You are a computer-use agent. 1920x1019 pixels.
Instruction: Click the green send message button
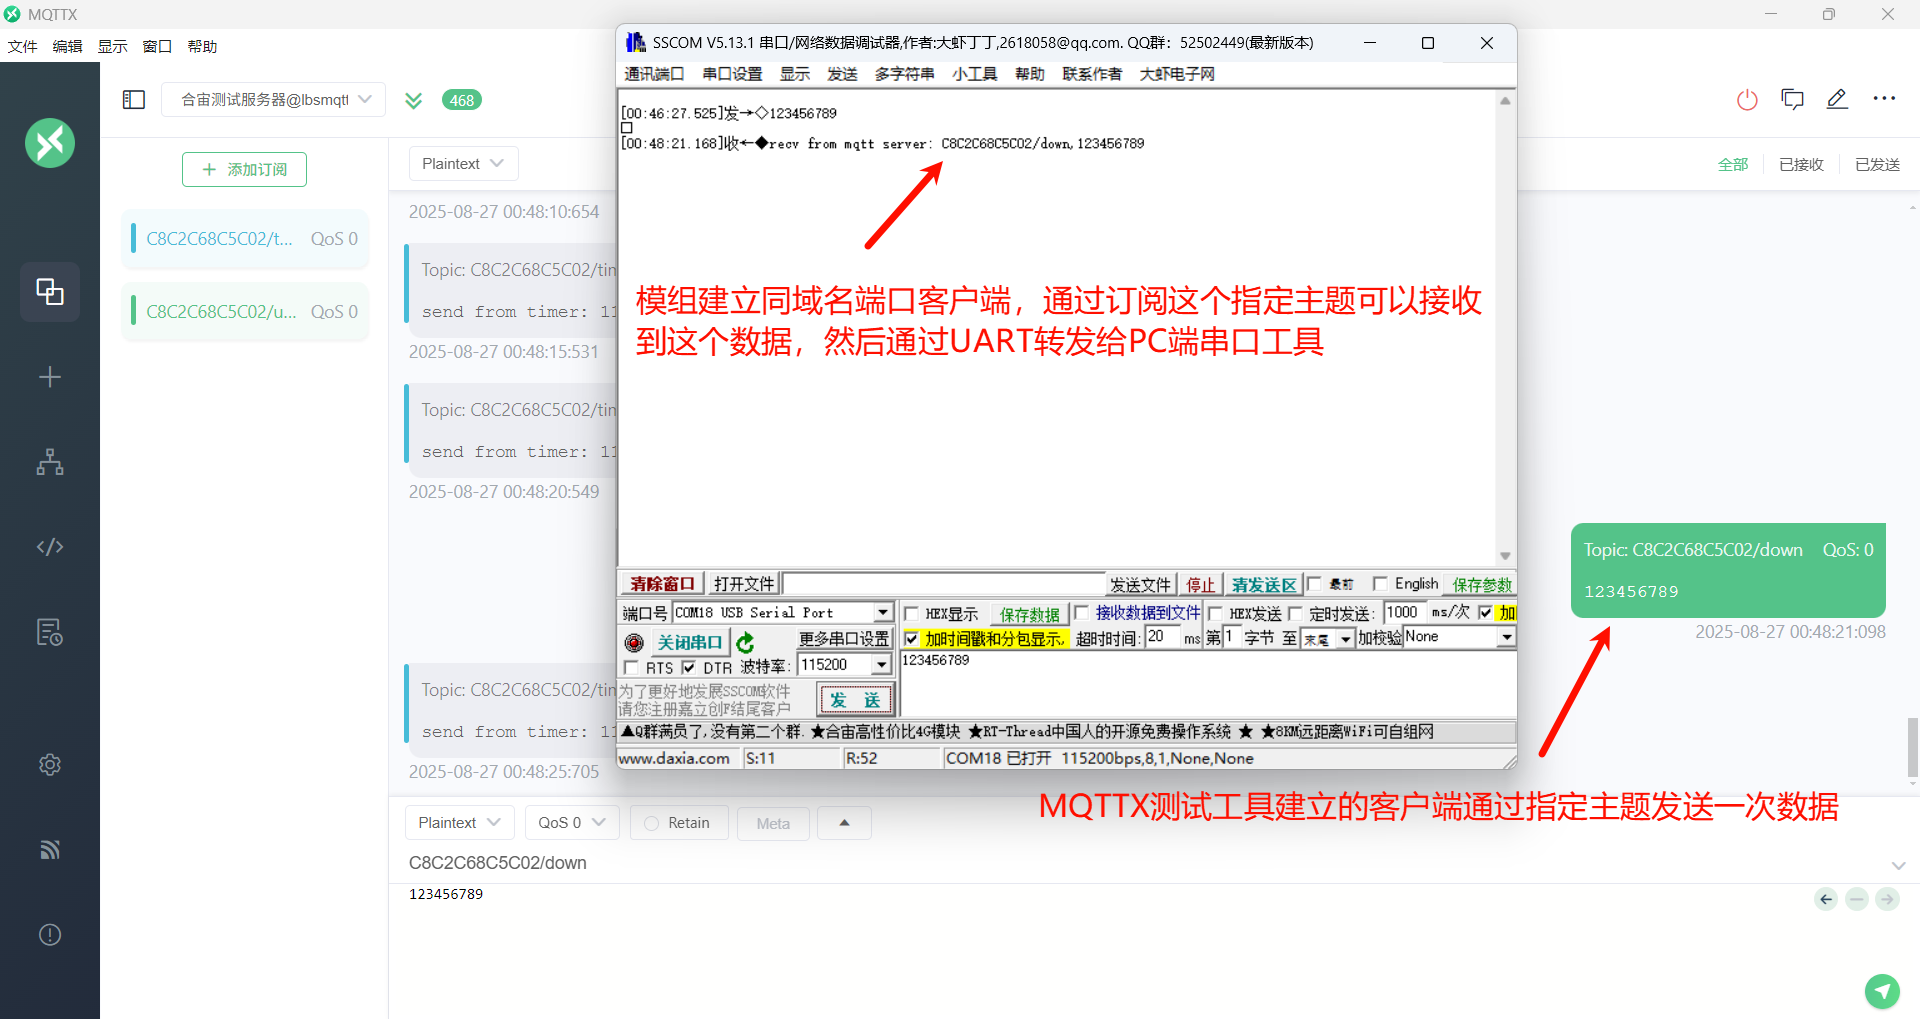[1882, 991]
